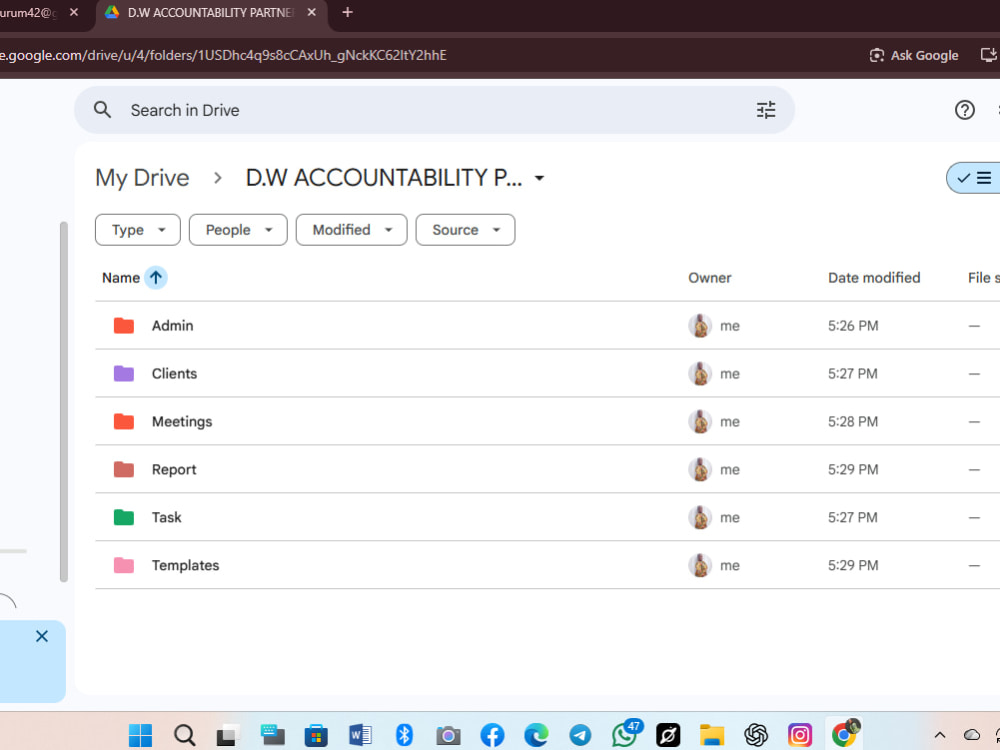Switch to list layout view toggle
Image resolution: width=1000 pixels, height=750 pixels.
[974, 178]
